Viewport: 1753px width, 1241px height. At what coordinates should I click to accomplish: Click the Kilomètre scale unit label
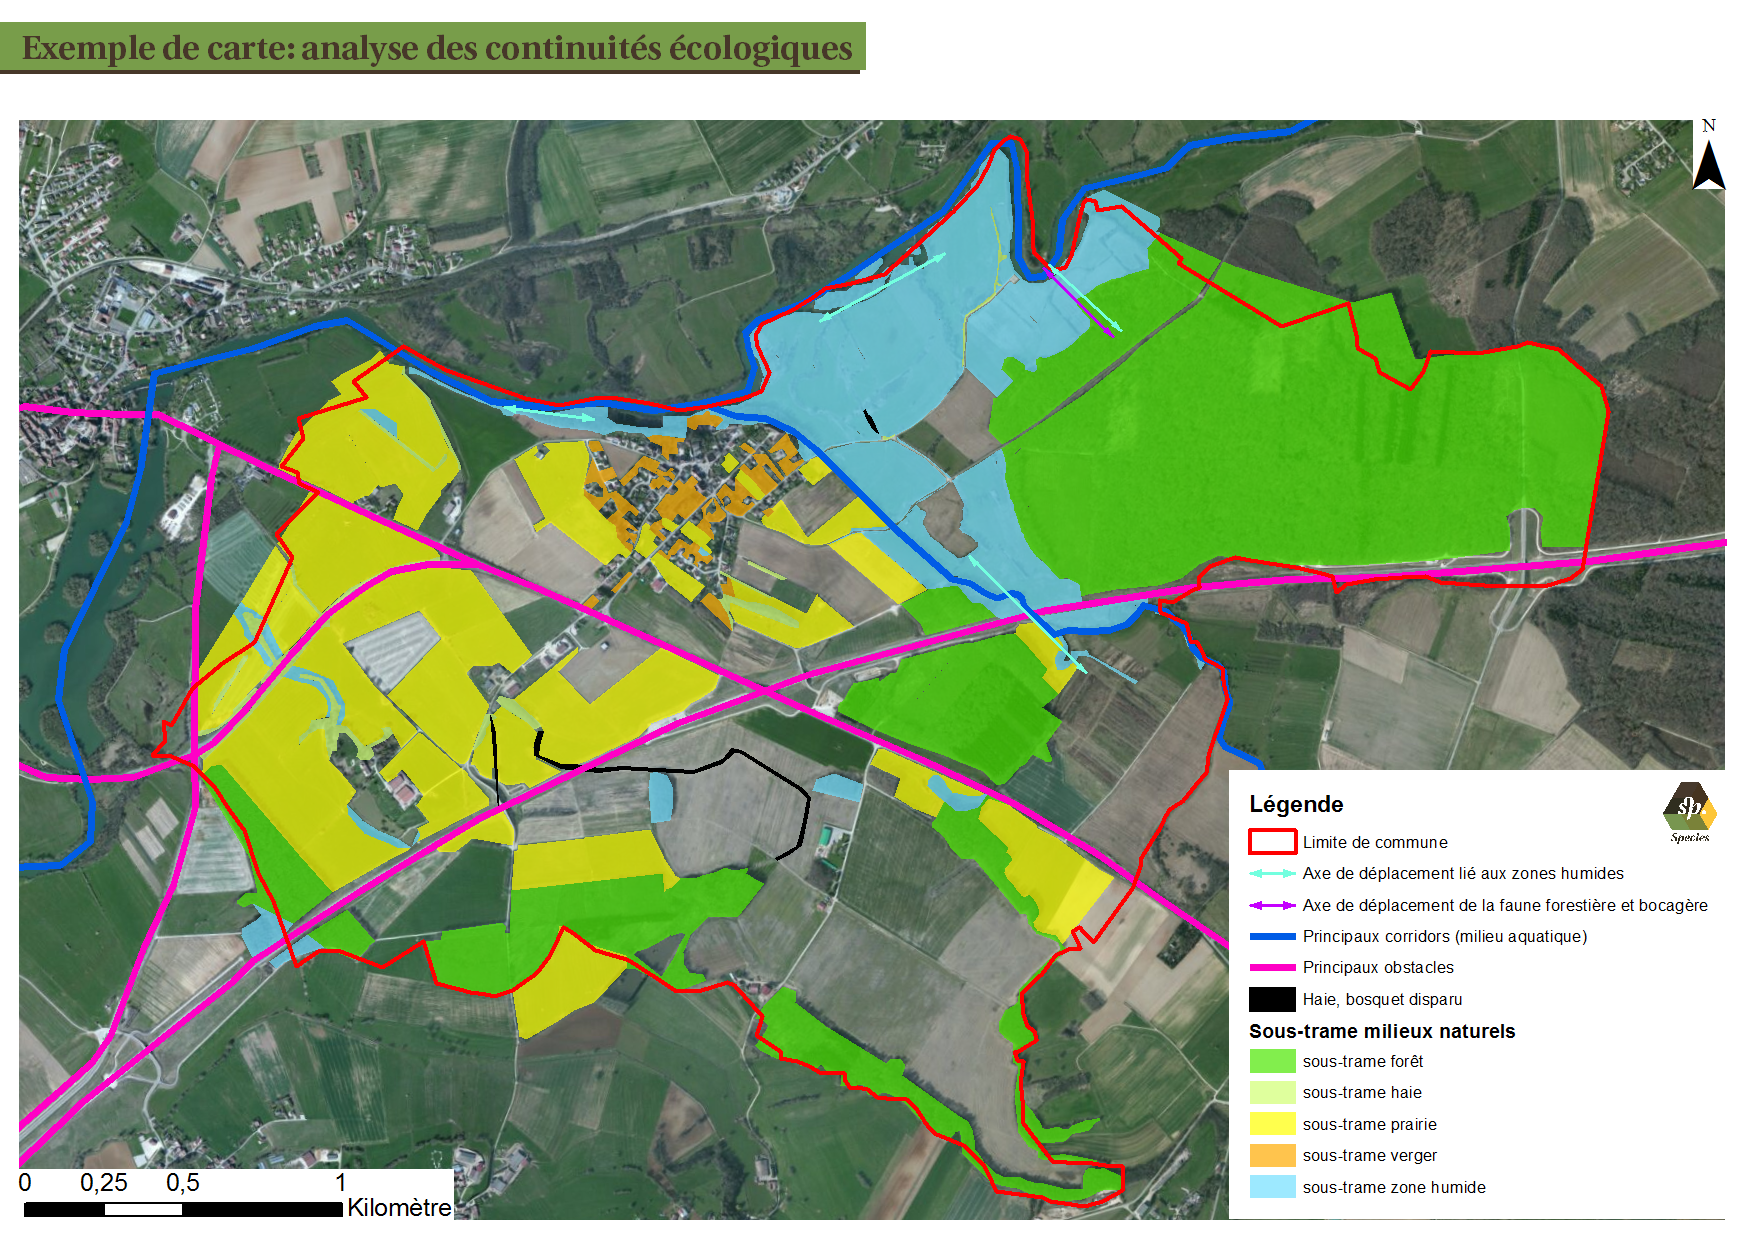click(x=399, y=1208)
